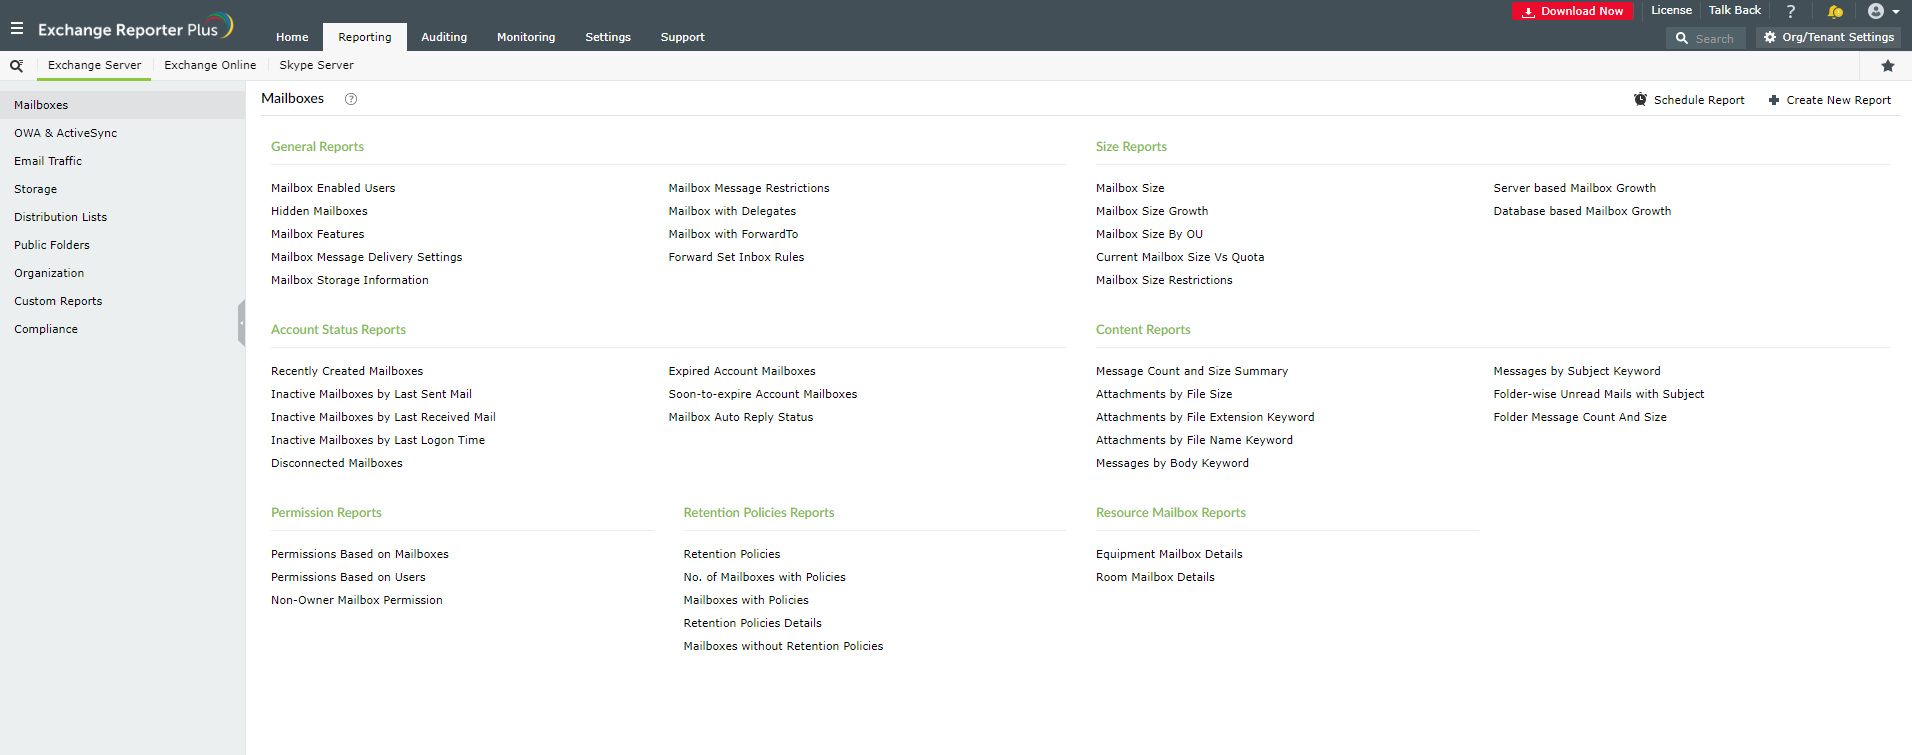Viewport: 1912px width, 755px height.
Task: Open the notification bell alerts
Action: click(1835, 12)
